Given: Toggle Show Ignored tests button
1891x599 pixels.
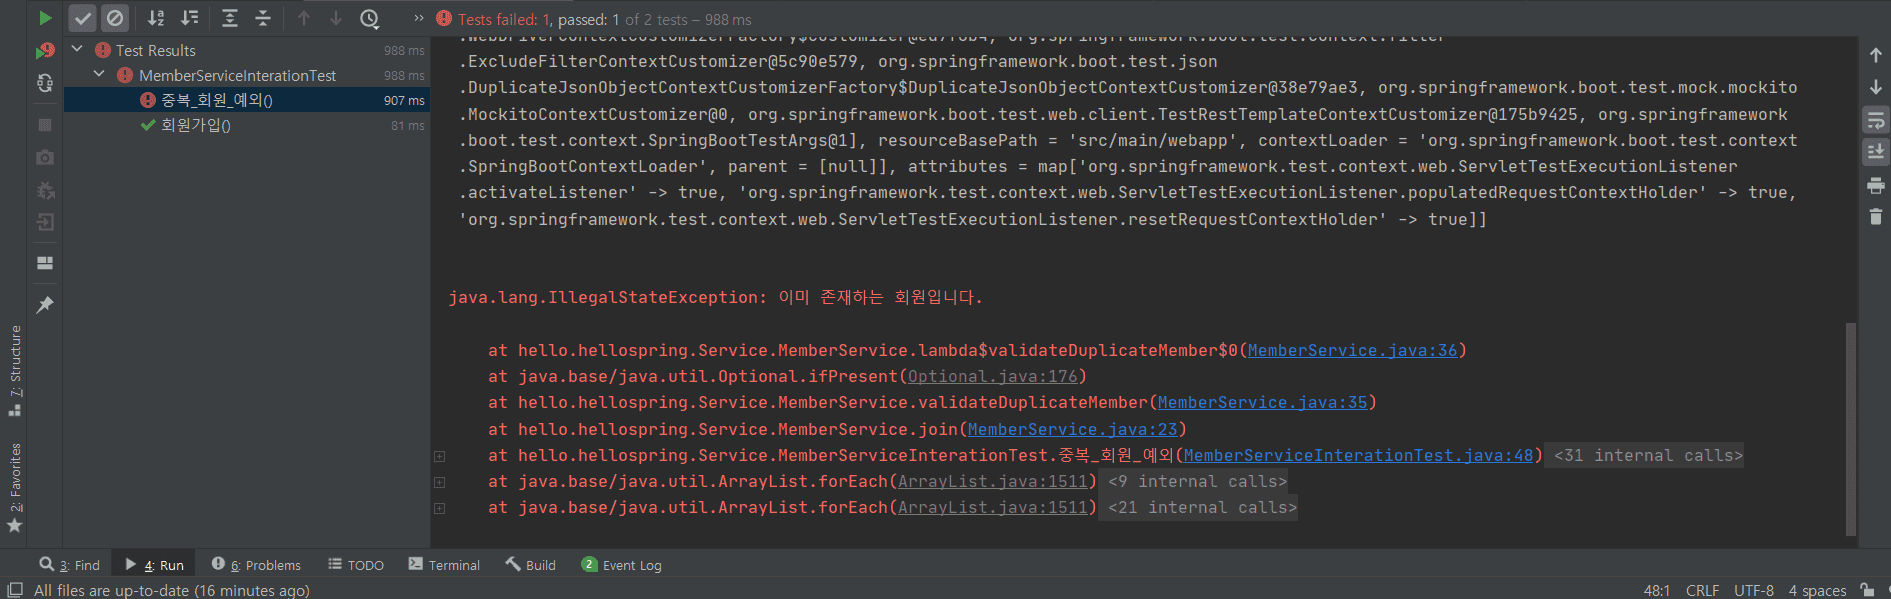Looking at the screenshot, I should click(x=115, y=18).
